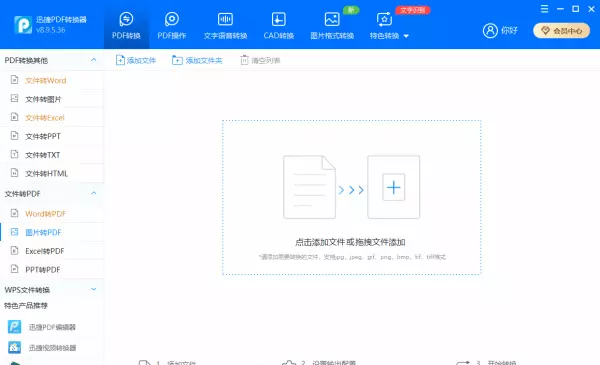The image size is (600, 365).
Task: Select 文件转图片 in the sidebar
Action: pyautogui.click(x=52, y=99)
